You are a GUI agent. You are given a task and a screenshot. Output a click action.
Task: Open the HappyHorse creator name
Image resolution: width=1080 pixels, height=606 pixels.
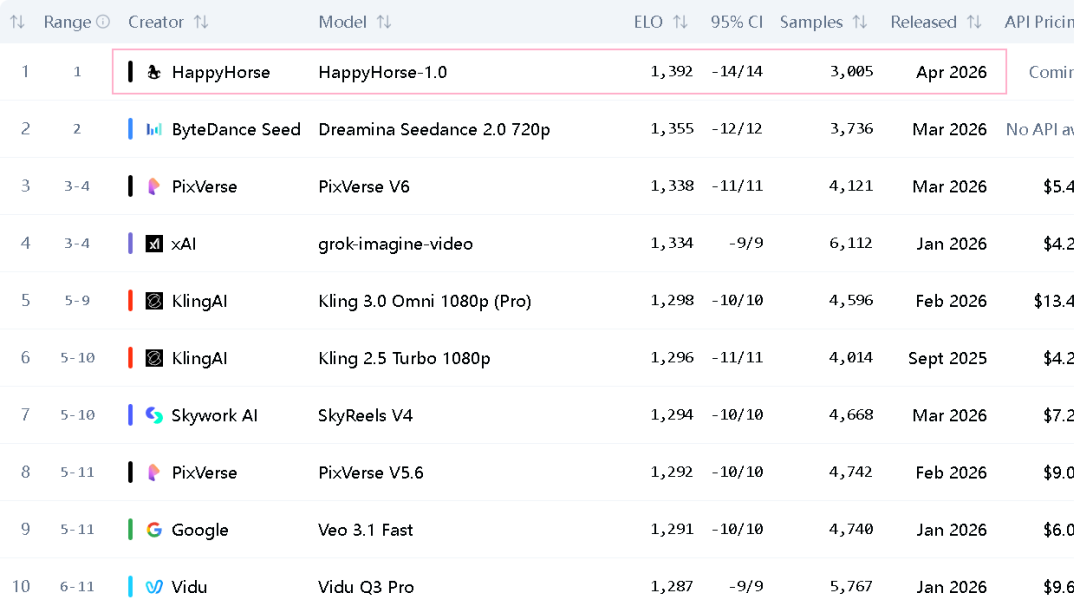[220, 72]
